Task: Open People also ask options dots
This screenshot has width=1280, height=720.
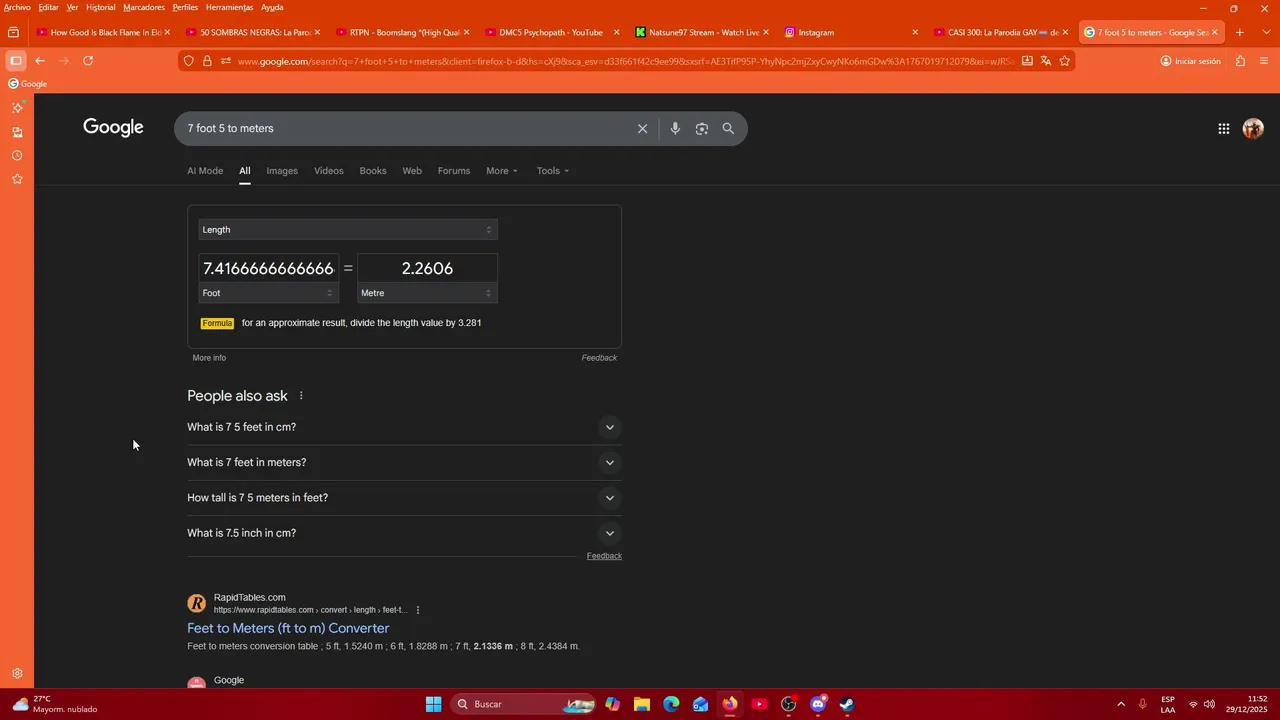Action: pos(301,396)
